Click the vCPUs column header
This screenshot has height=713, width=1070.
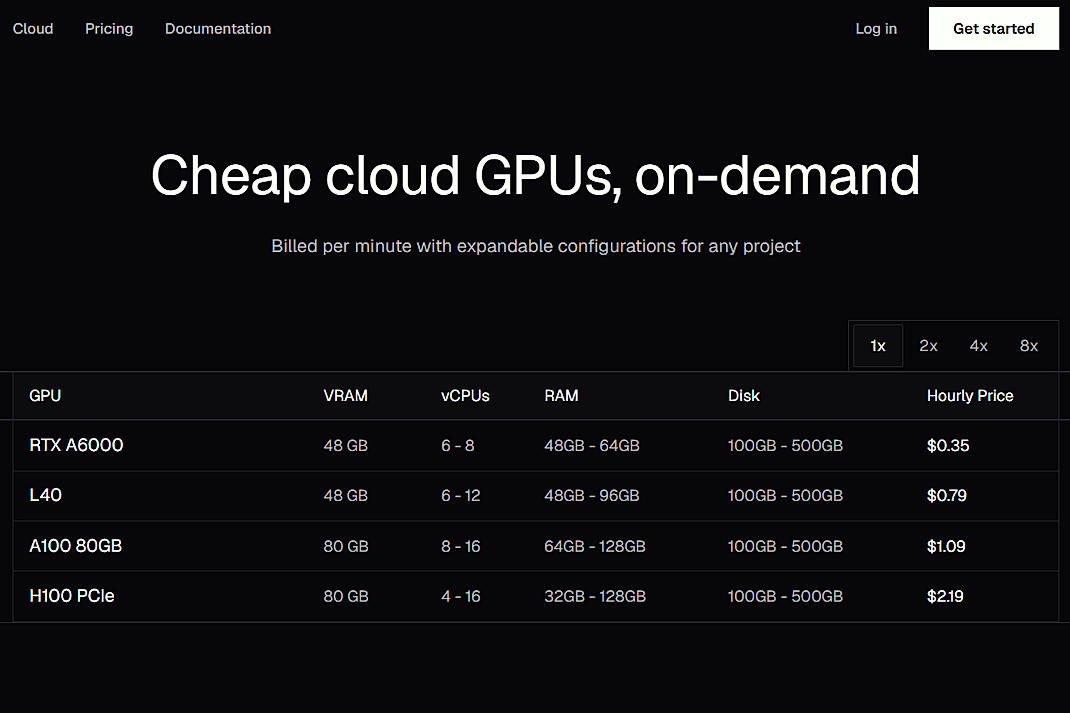click(x=465, y=396)
